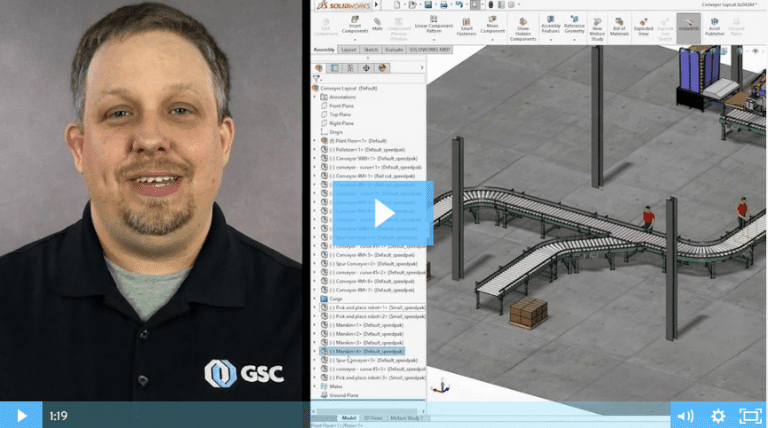Switch to the Evaluate tab
768x428 pixels.
click(x=393, y=48)
